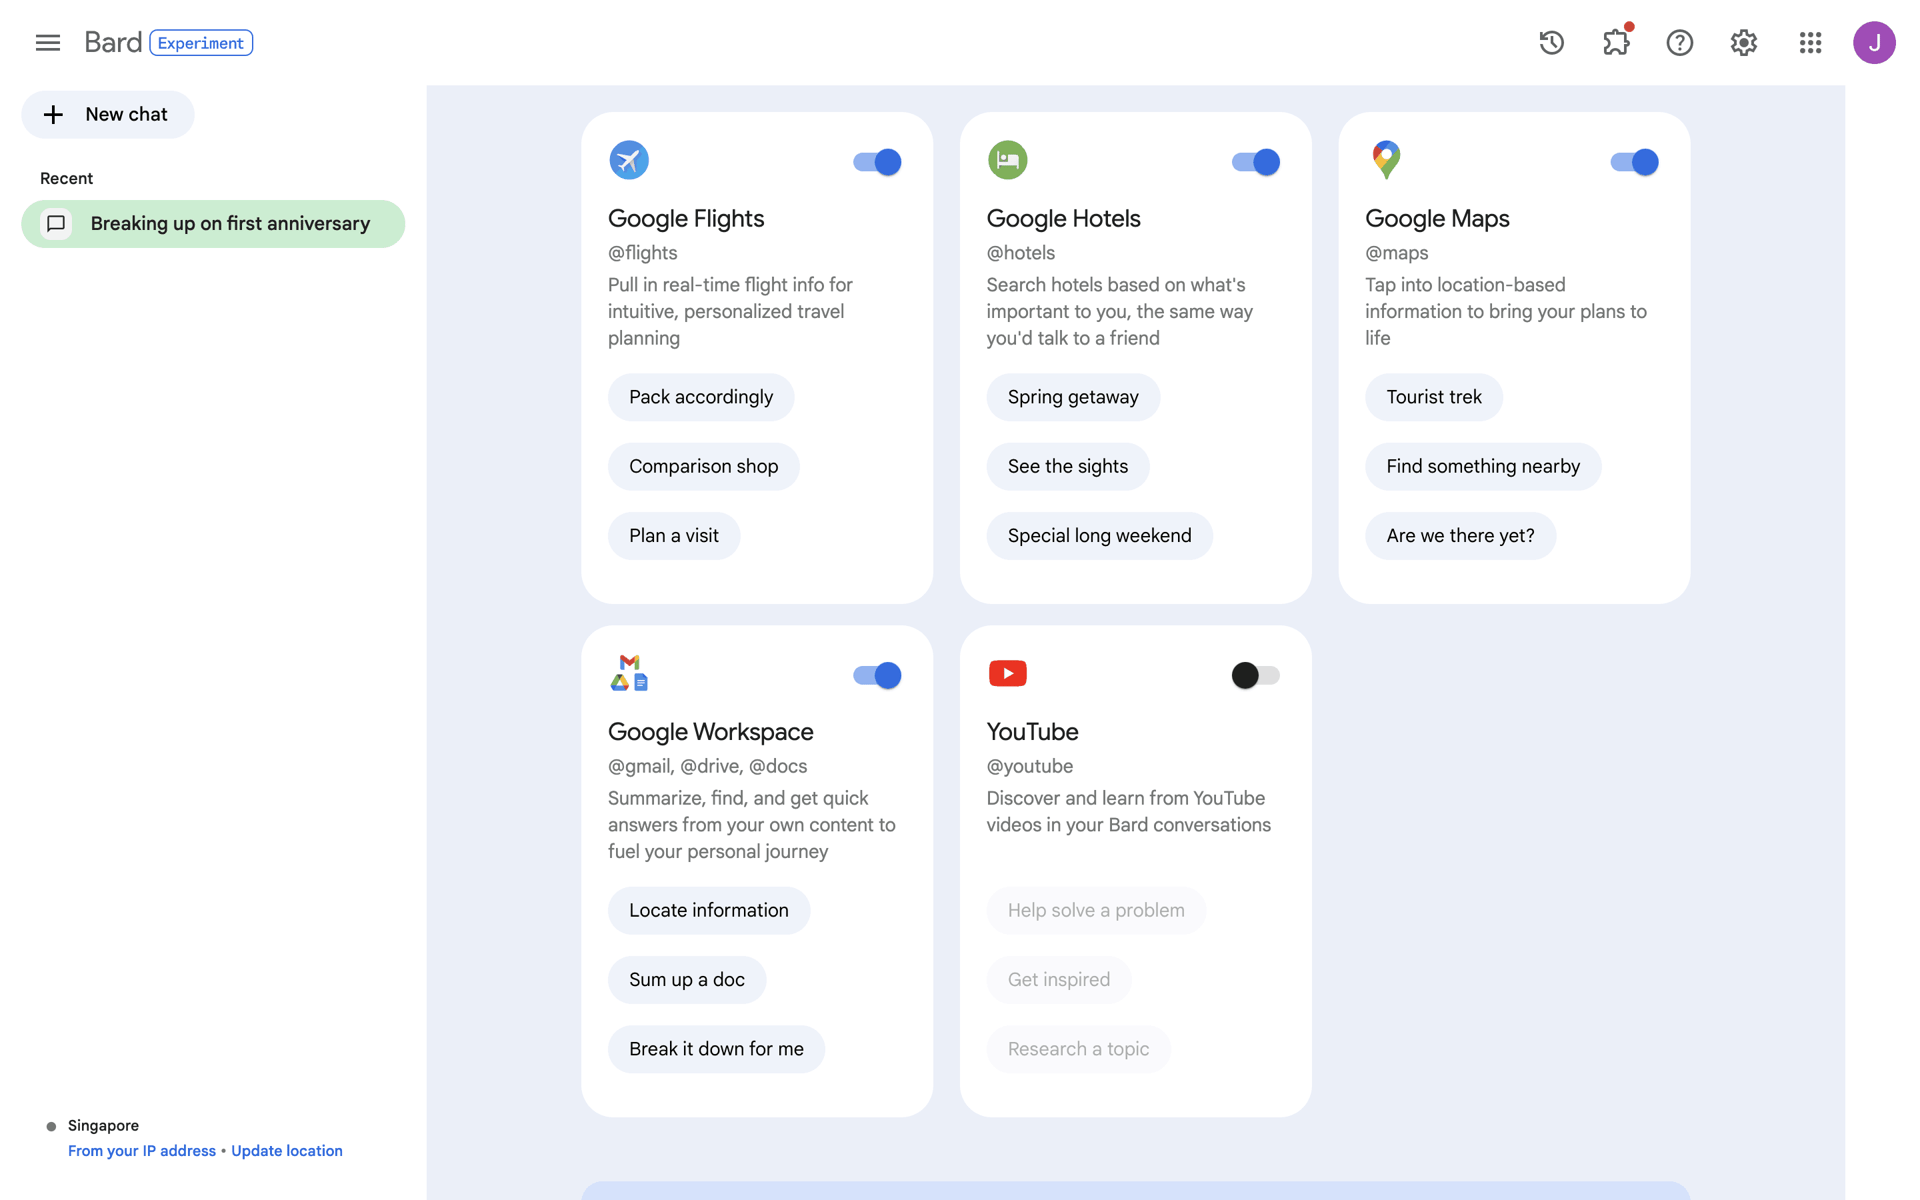Open the account avatar J
1920x1200 pixels.
[1873, 42]
